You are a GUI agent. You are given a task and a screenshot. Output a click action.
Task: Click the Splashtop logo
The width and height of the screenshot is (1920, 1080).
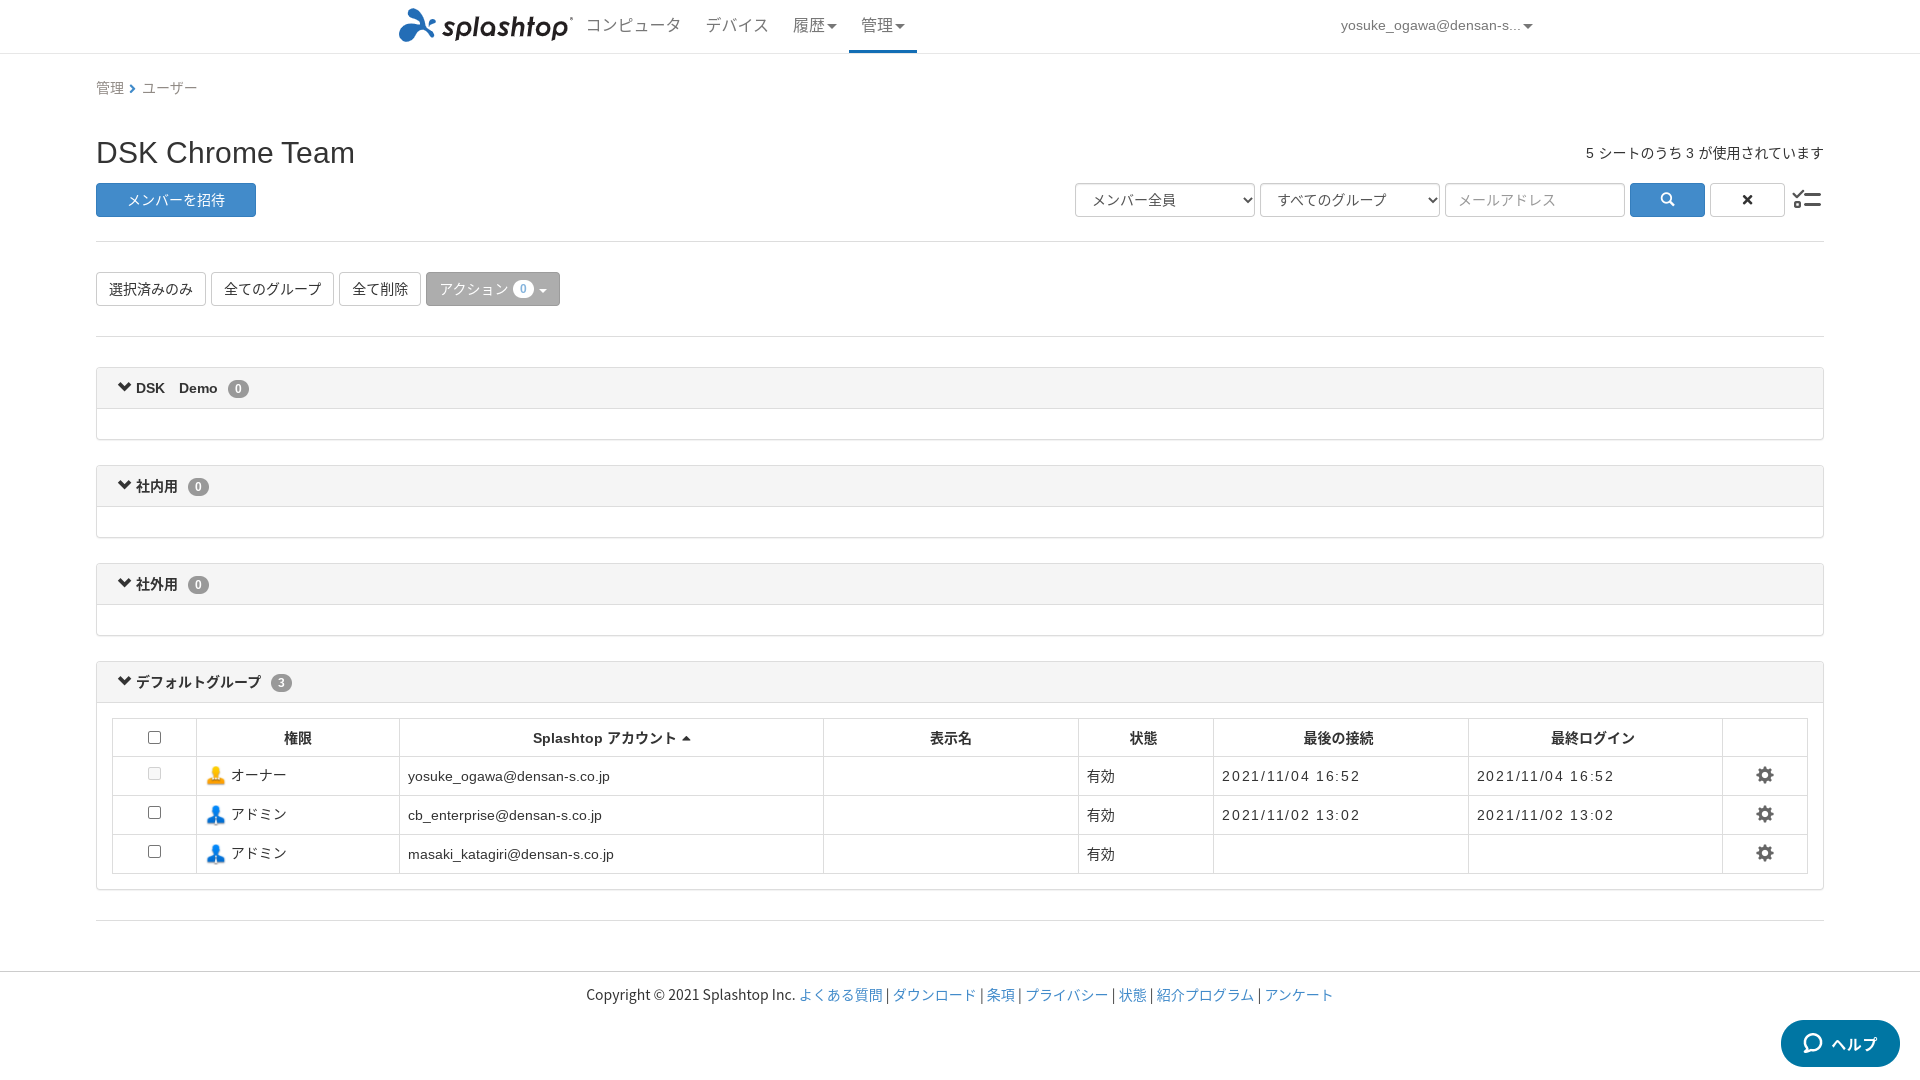click(x=485, y=25)
